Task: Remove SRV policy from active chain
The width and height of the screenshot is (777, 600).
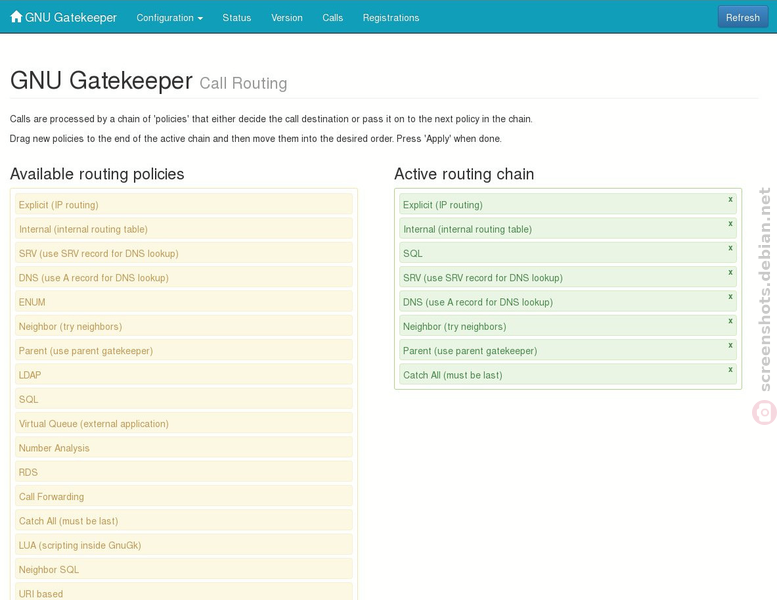Action: [730, 272]
